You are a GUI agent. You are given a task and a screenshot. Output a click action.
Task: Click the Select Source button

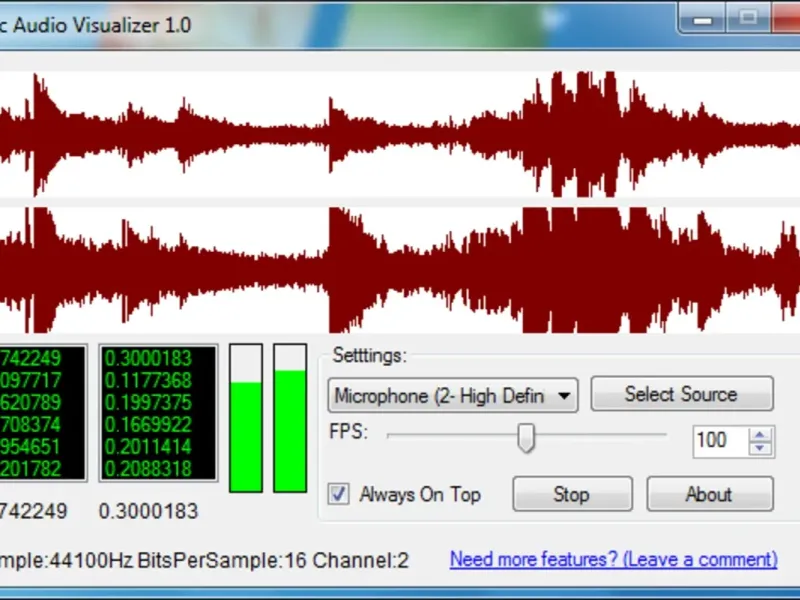coord(682,394)
